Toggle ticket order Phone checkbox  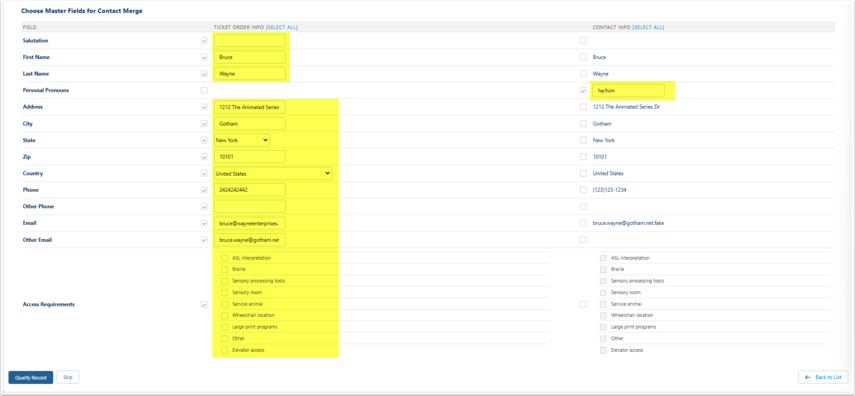pos(204,190)
